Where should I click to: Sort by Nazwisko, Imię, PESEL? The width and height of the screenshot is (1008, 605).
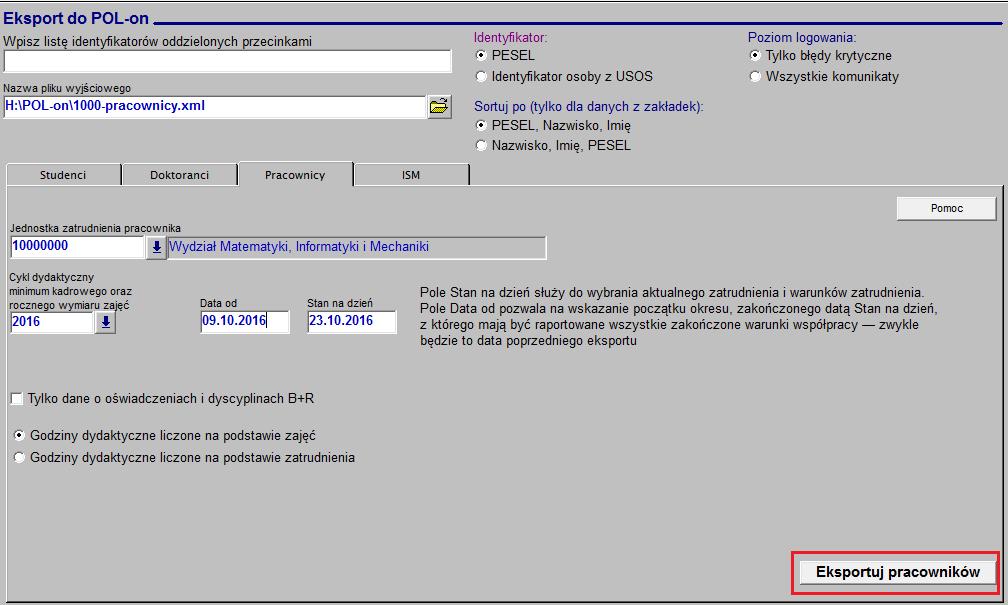pyautogui.click(x=481, y=145)
